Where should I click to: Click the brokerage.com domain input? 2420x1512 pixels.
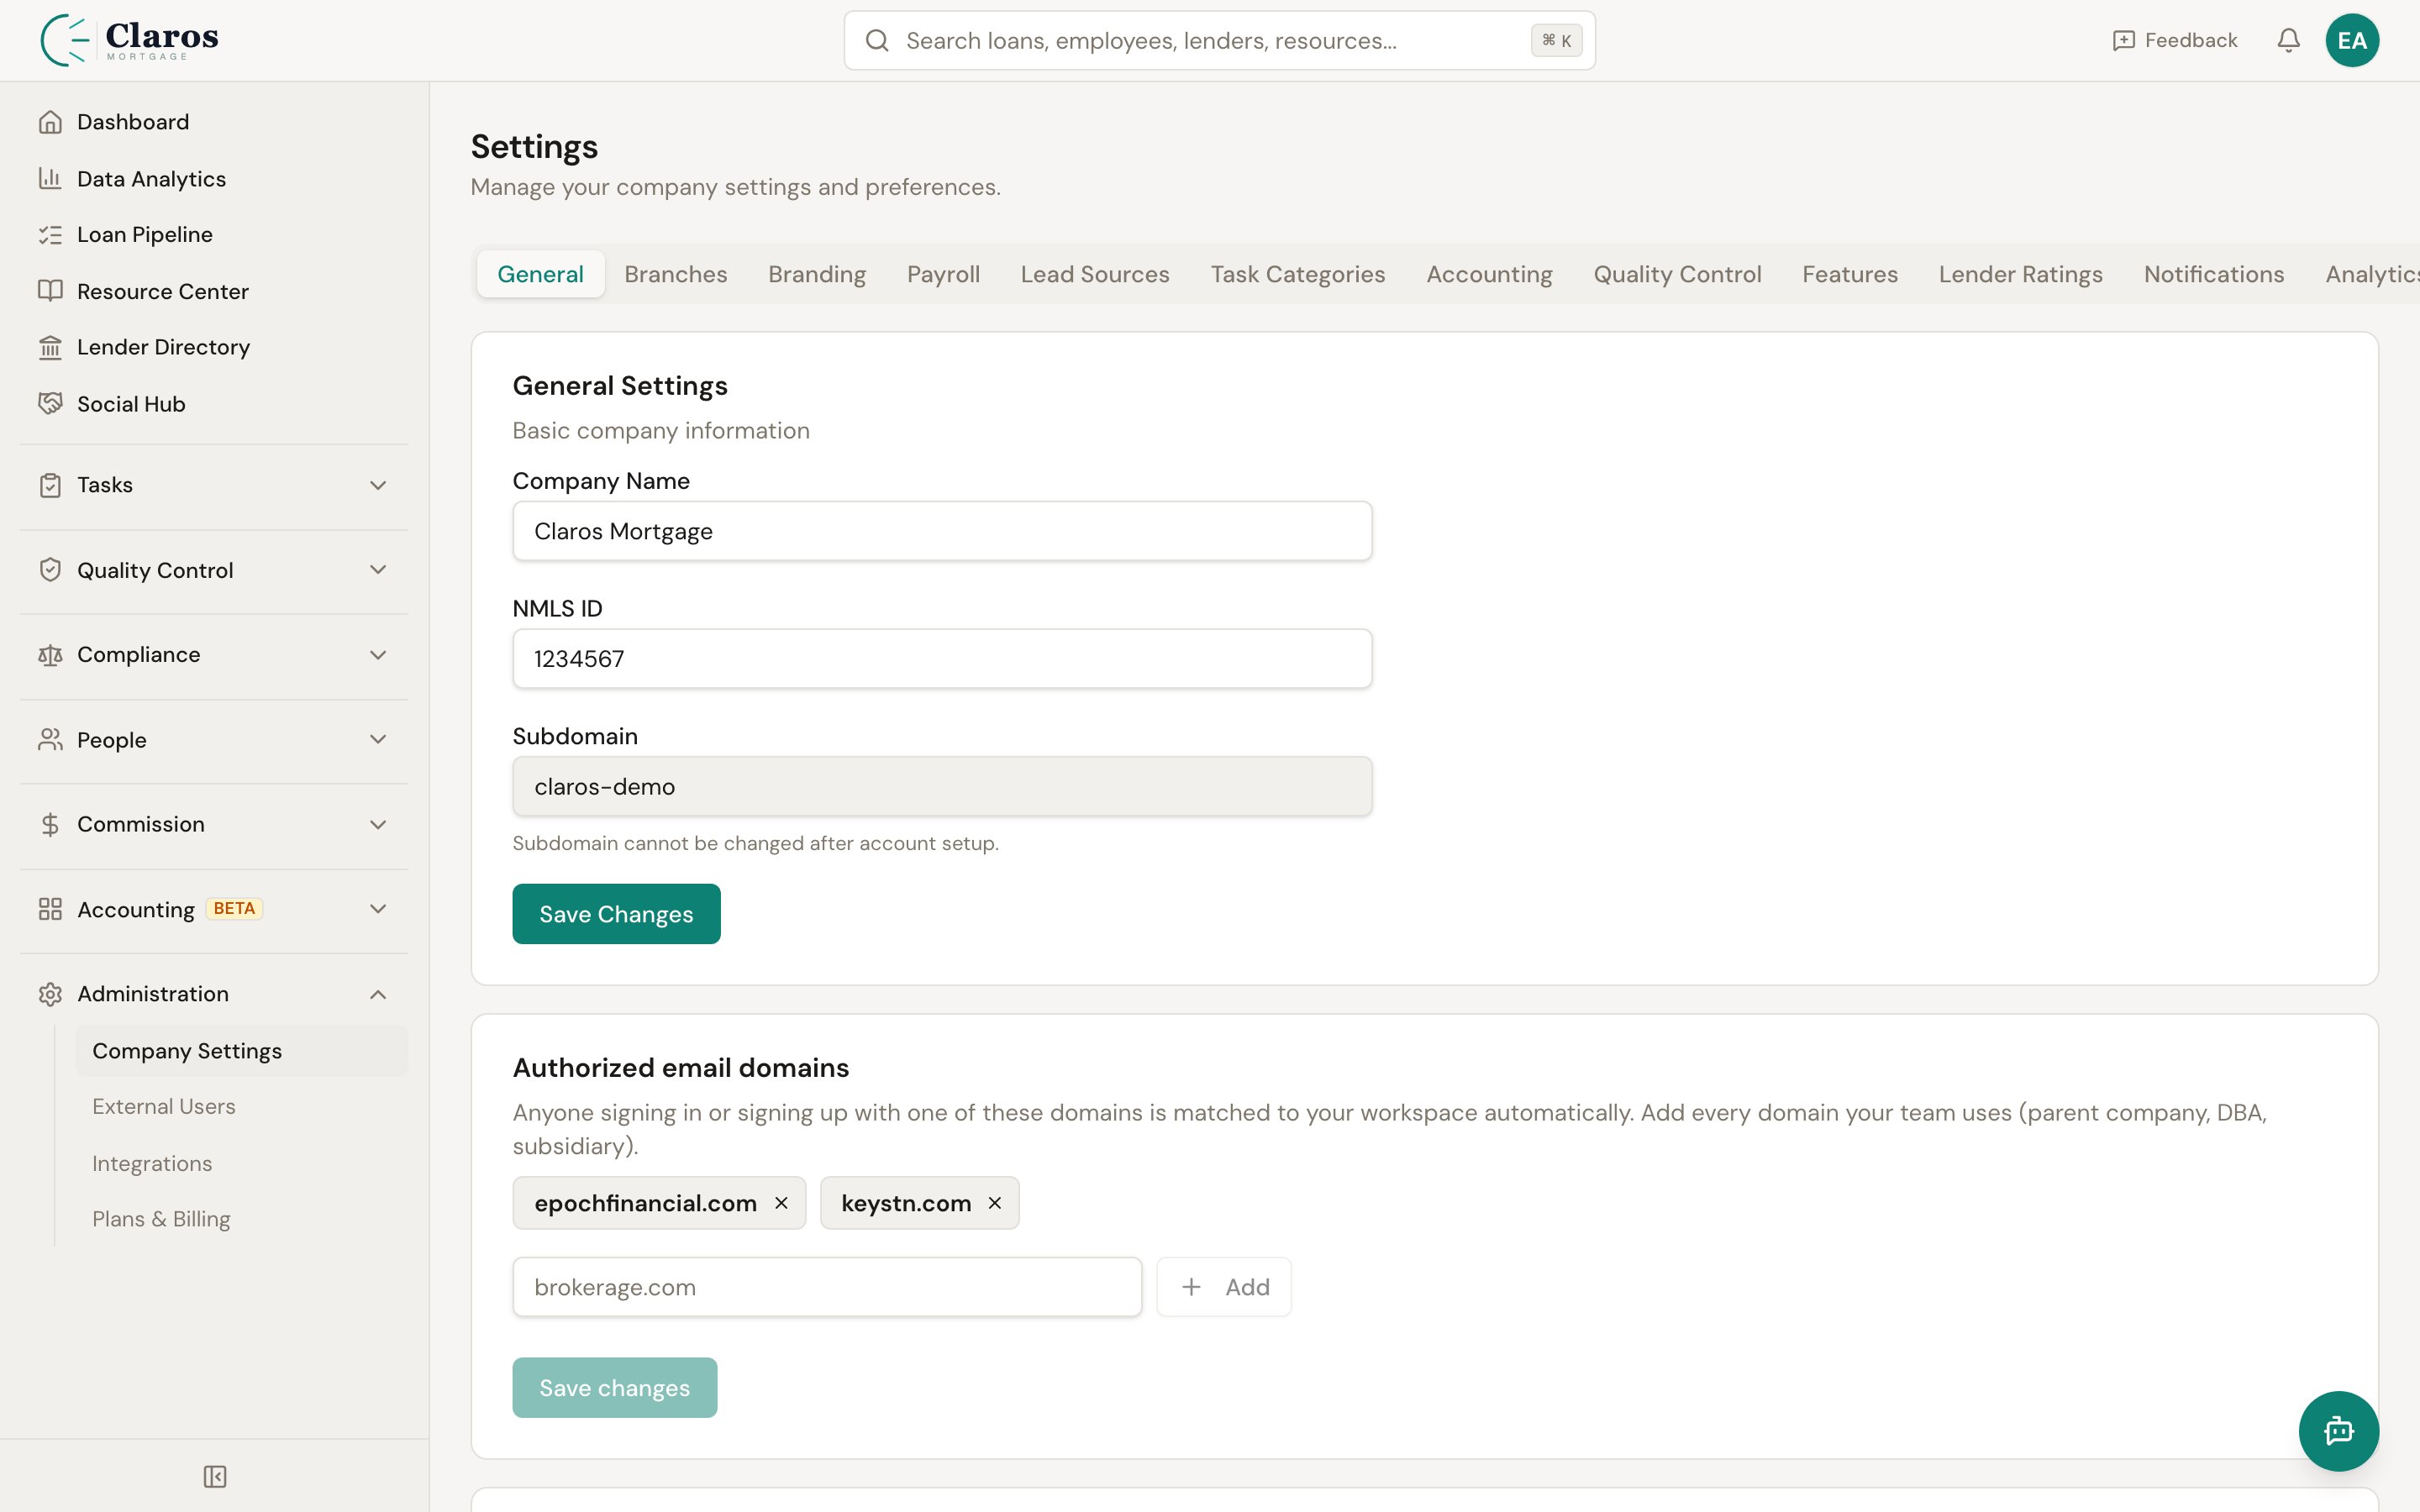(827, 1287)
